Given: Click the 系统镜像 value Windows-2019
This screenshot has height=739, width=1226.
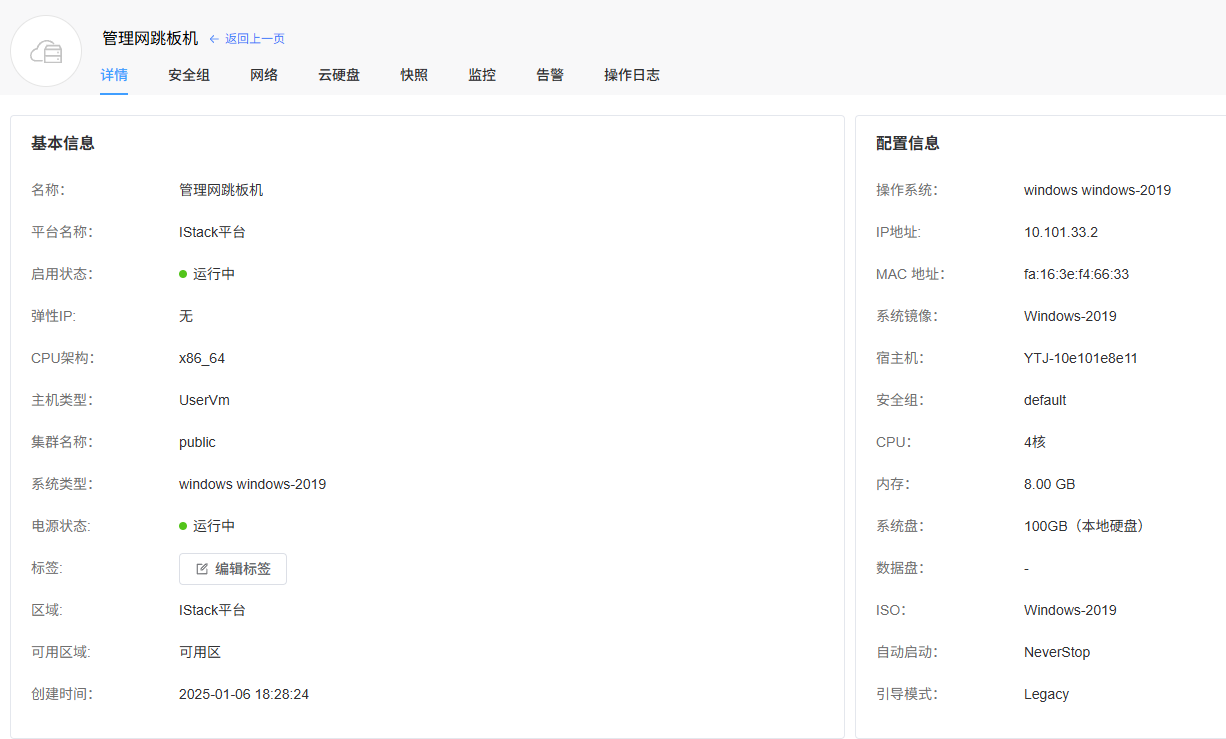Looking at the screenshot, I should [1070, 316].
